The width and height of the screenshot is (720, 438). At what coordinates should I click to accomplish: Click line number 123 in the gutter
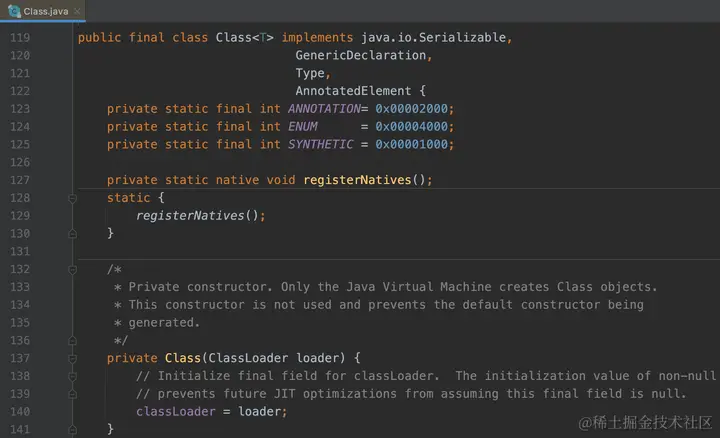(20, 109)
